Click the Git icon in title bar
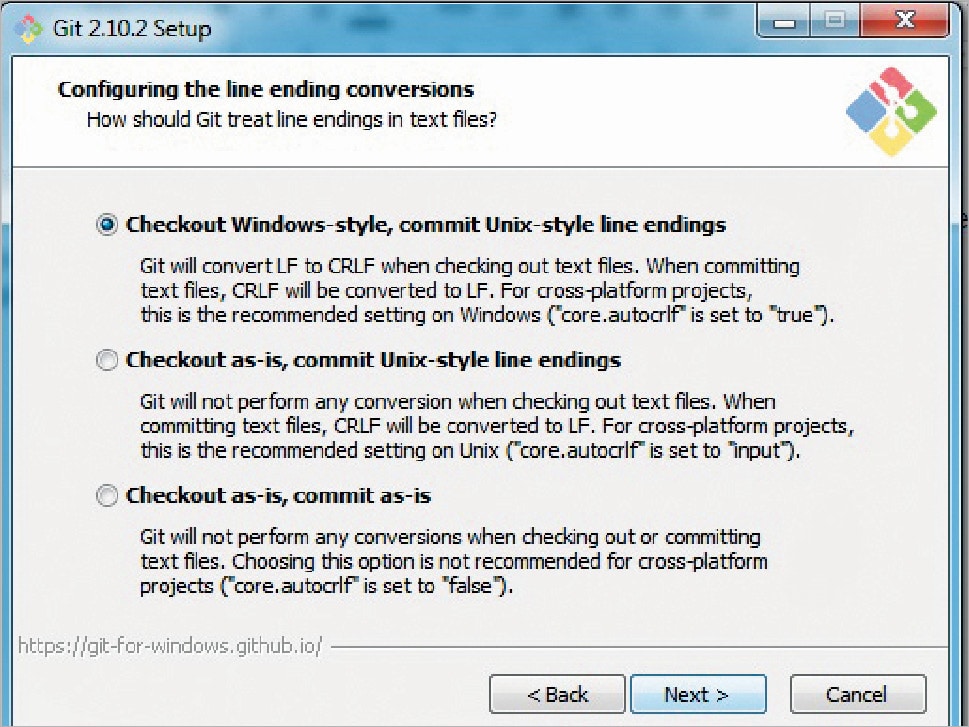 [x=29, y=27]
